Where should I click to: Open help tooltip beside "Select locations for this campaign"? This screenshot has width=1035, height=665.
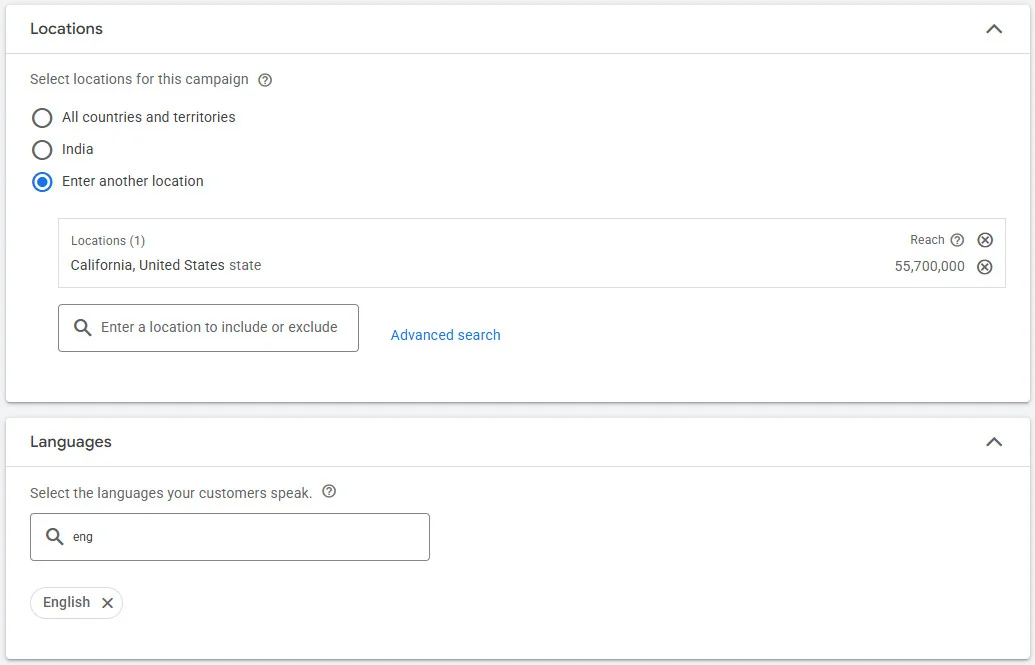tap(264, 79)
